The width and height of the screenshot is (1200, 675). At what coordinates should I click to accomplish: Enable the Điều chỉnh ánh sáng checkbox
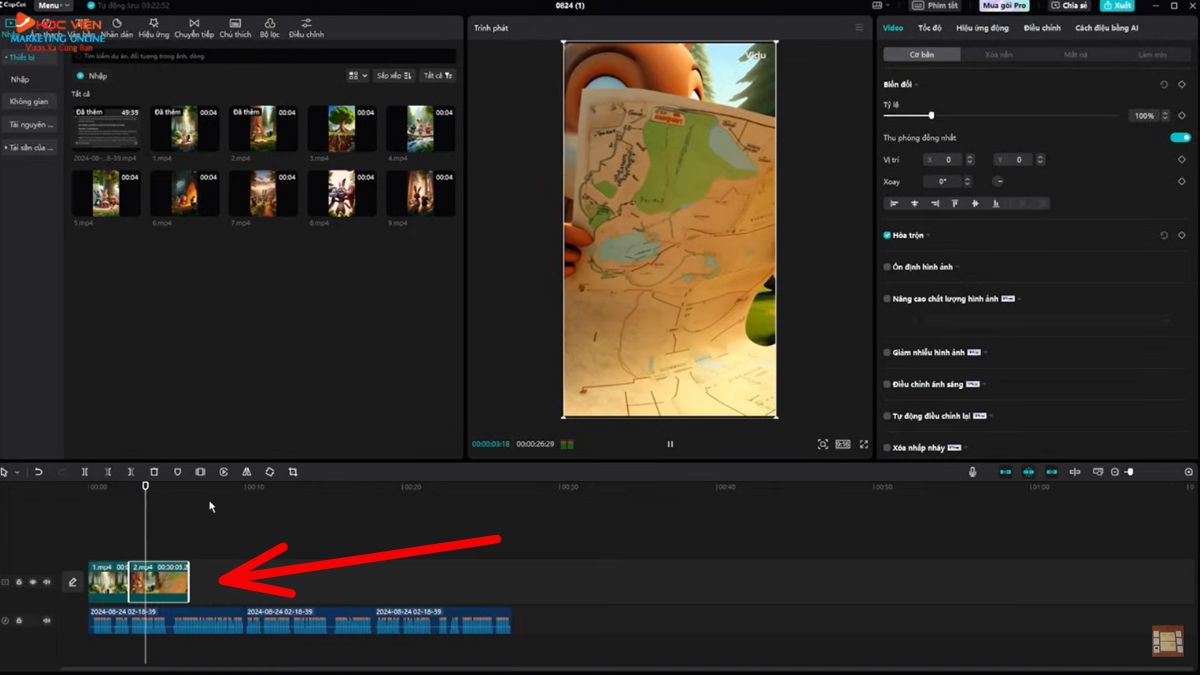point(887,384)
